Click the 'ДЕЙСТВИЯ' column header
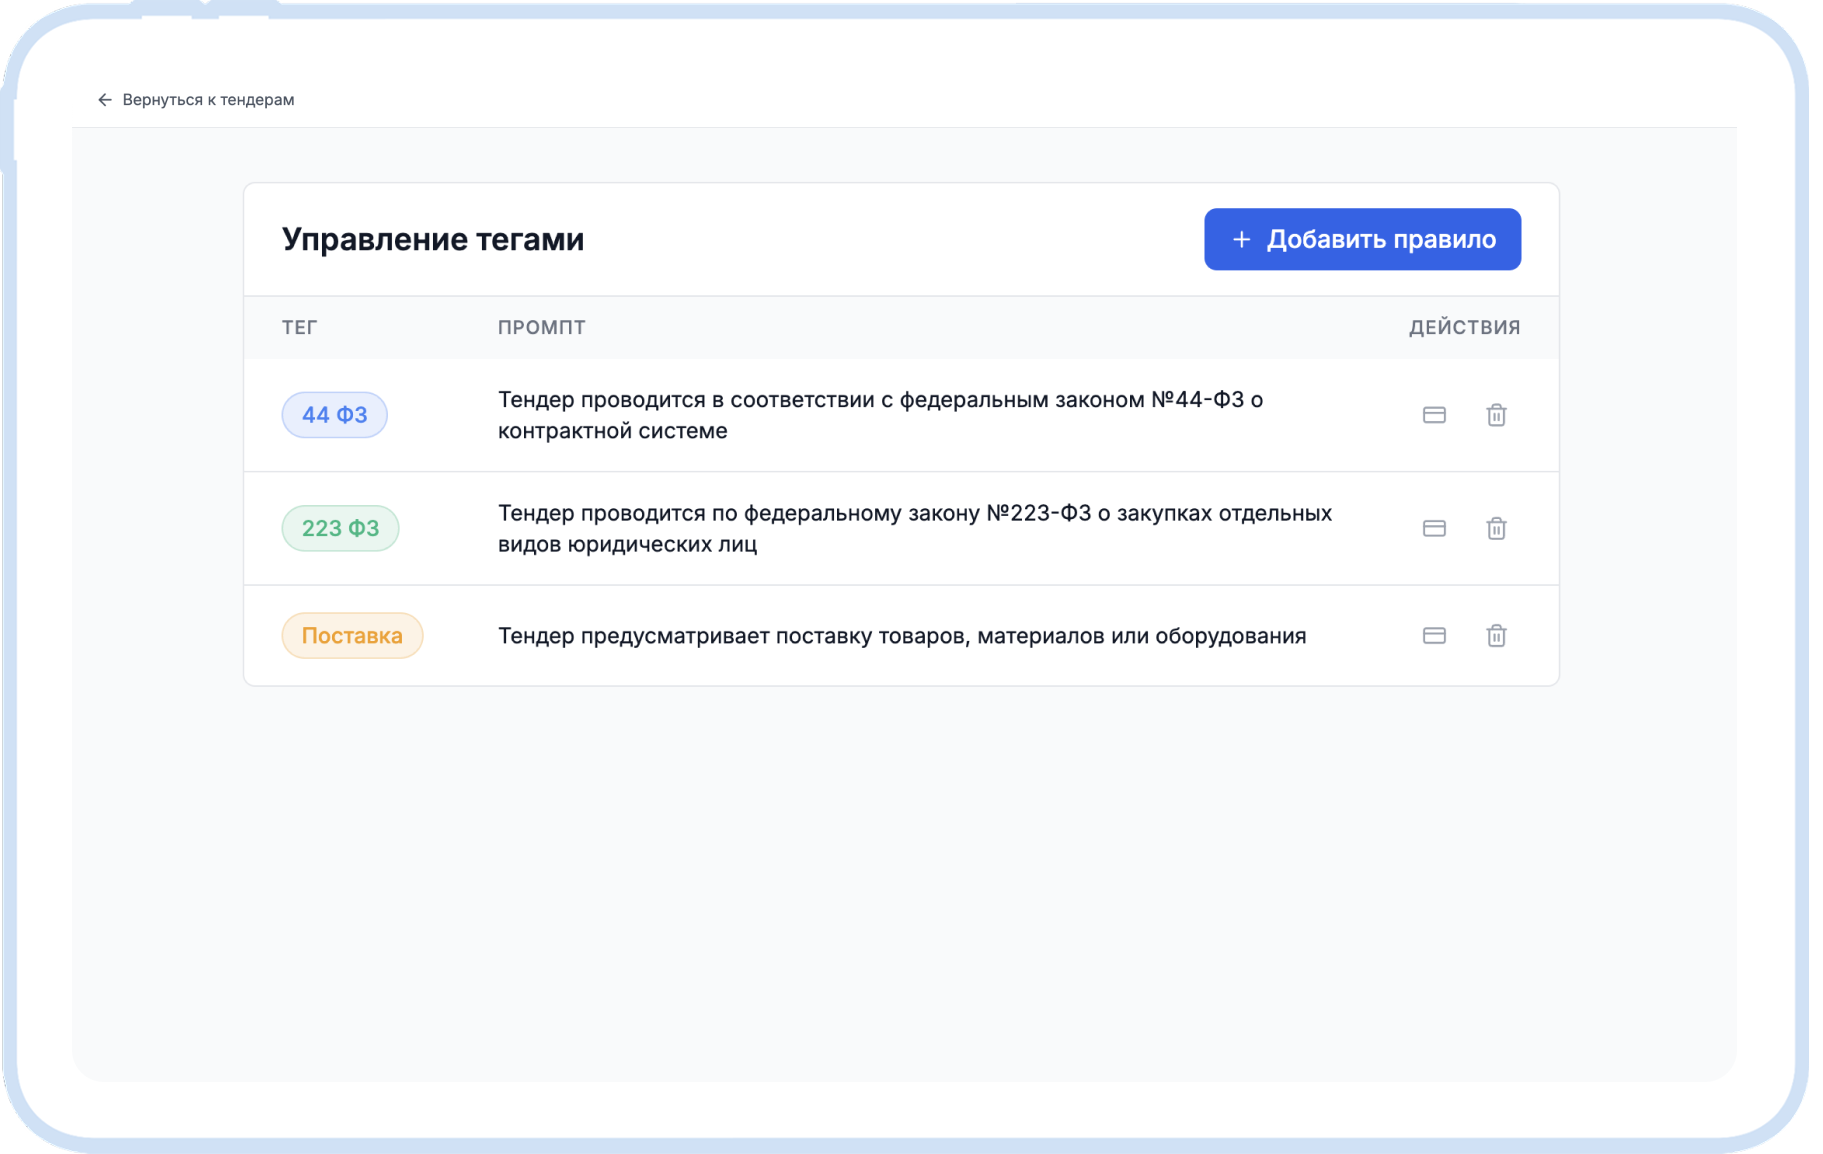The height and width of the screenshot is (1154, 1823). 1464,328
